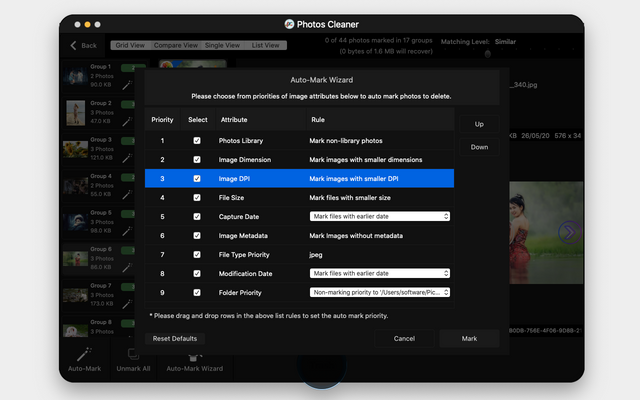Switch to Compare View tab
Screen dimensions: 640x400
[176, 45]
